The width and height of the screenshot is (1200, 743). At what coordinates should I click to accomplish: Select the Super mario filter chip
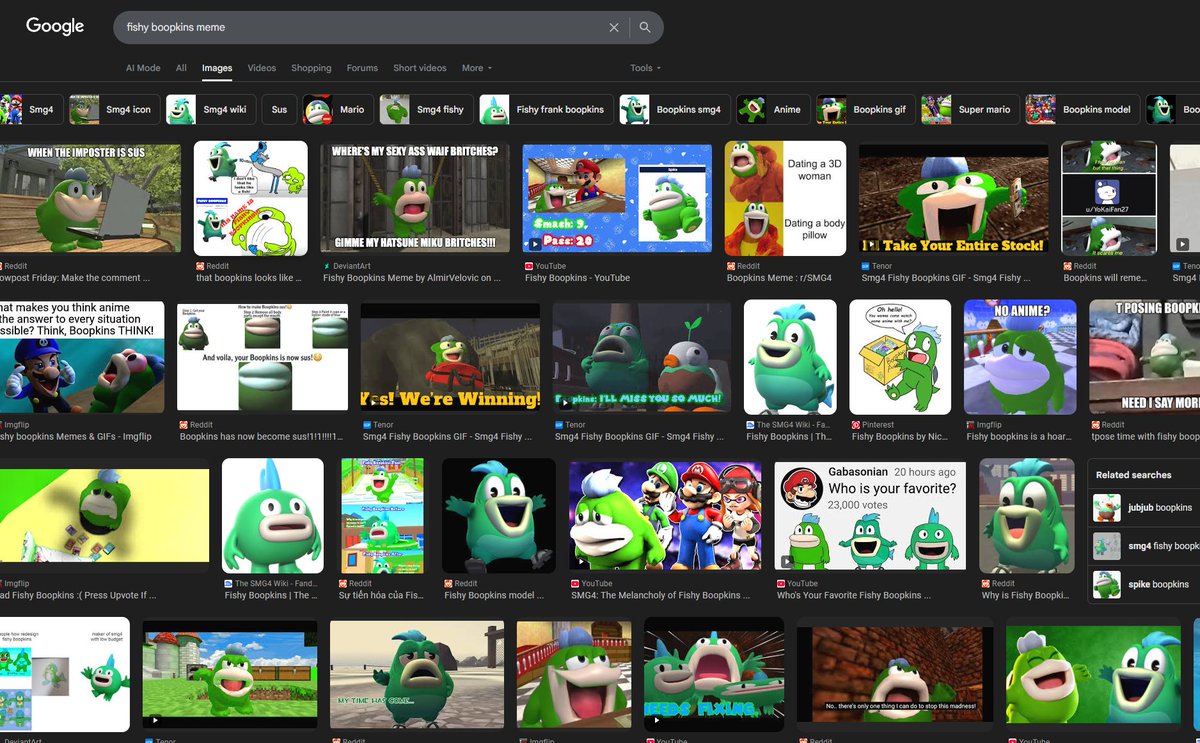[969, 109]
